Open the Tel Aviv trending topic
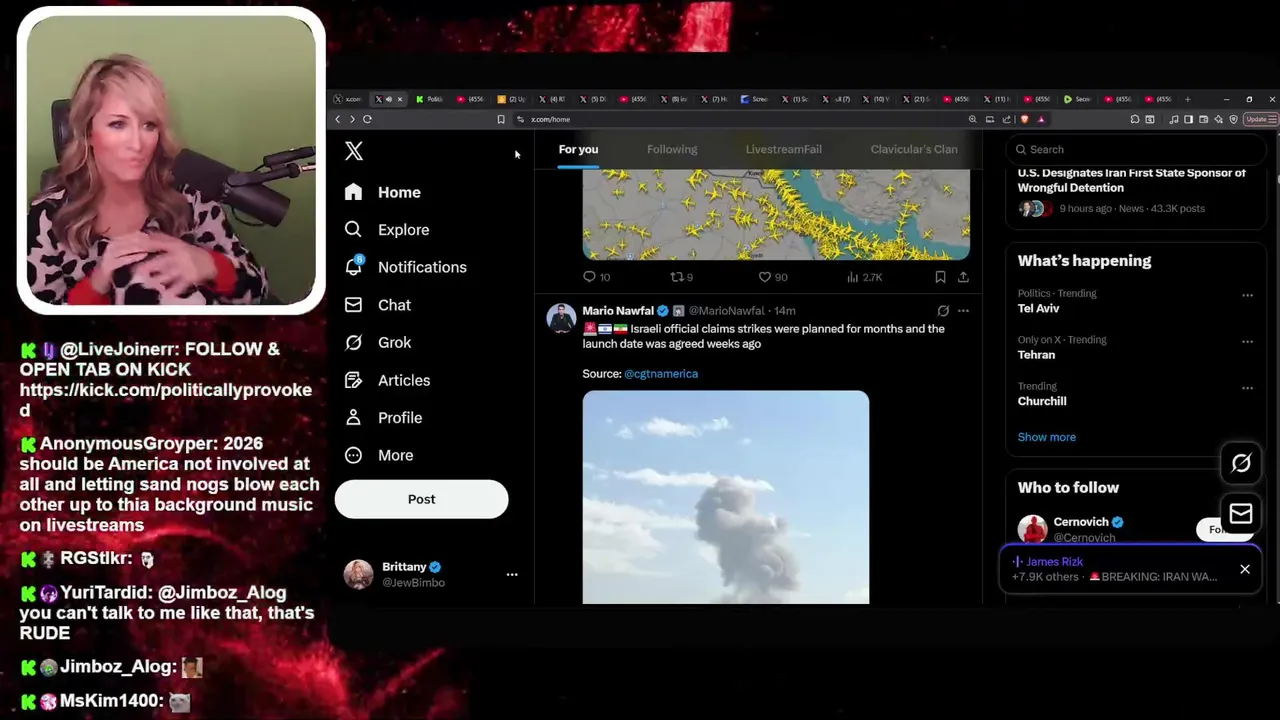 pyautogui.click(x=1038, y=309)
